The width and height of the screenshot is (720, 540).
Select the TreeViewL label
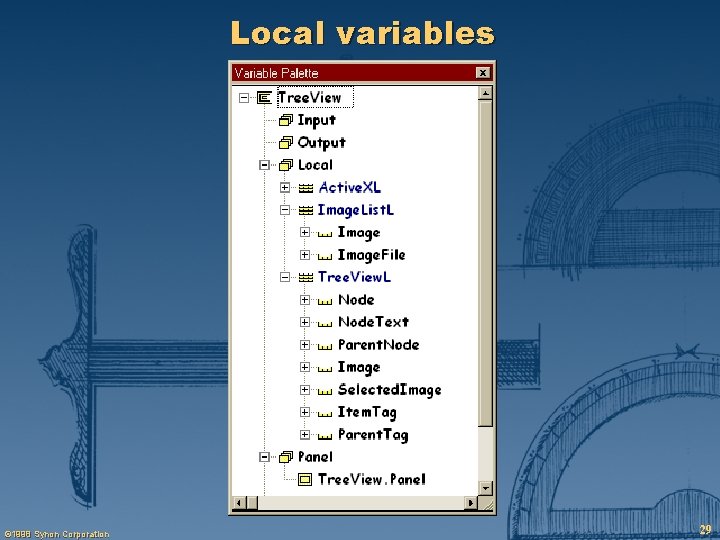354,277
